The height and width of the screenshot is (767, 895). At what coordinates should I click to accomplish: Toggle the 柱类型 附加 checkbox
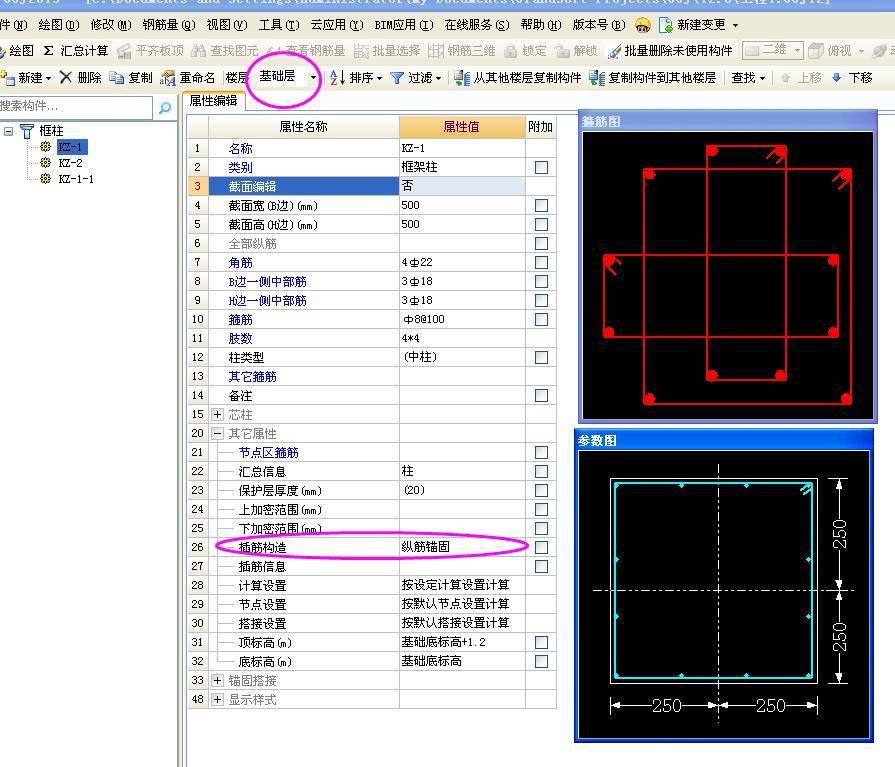tap(541, 357)
